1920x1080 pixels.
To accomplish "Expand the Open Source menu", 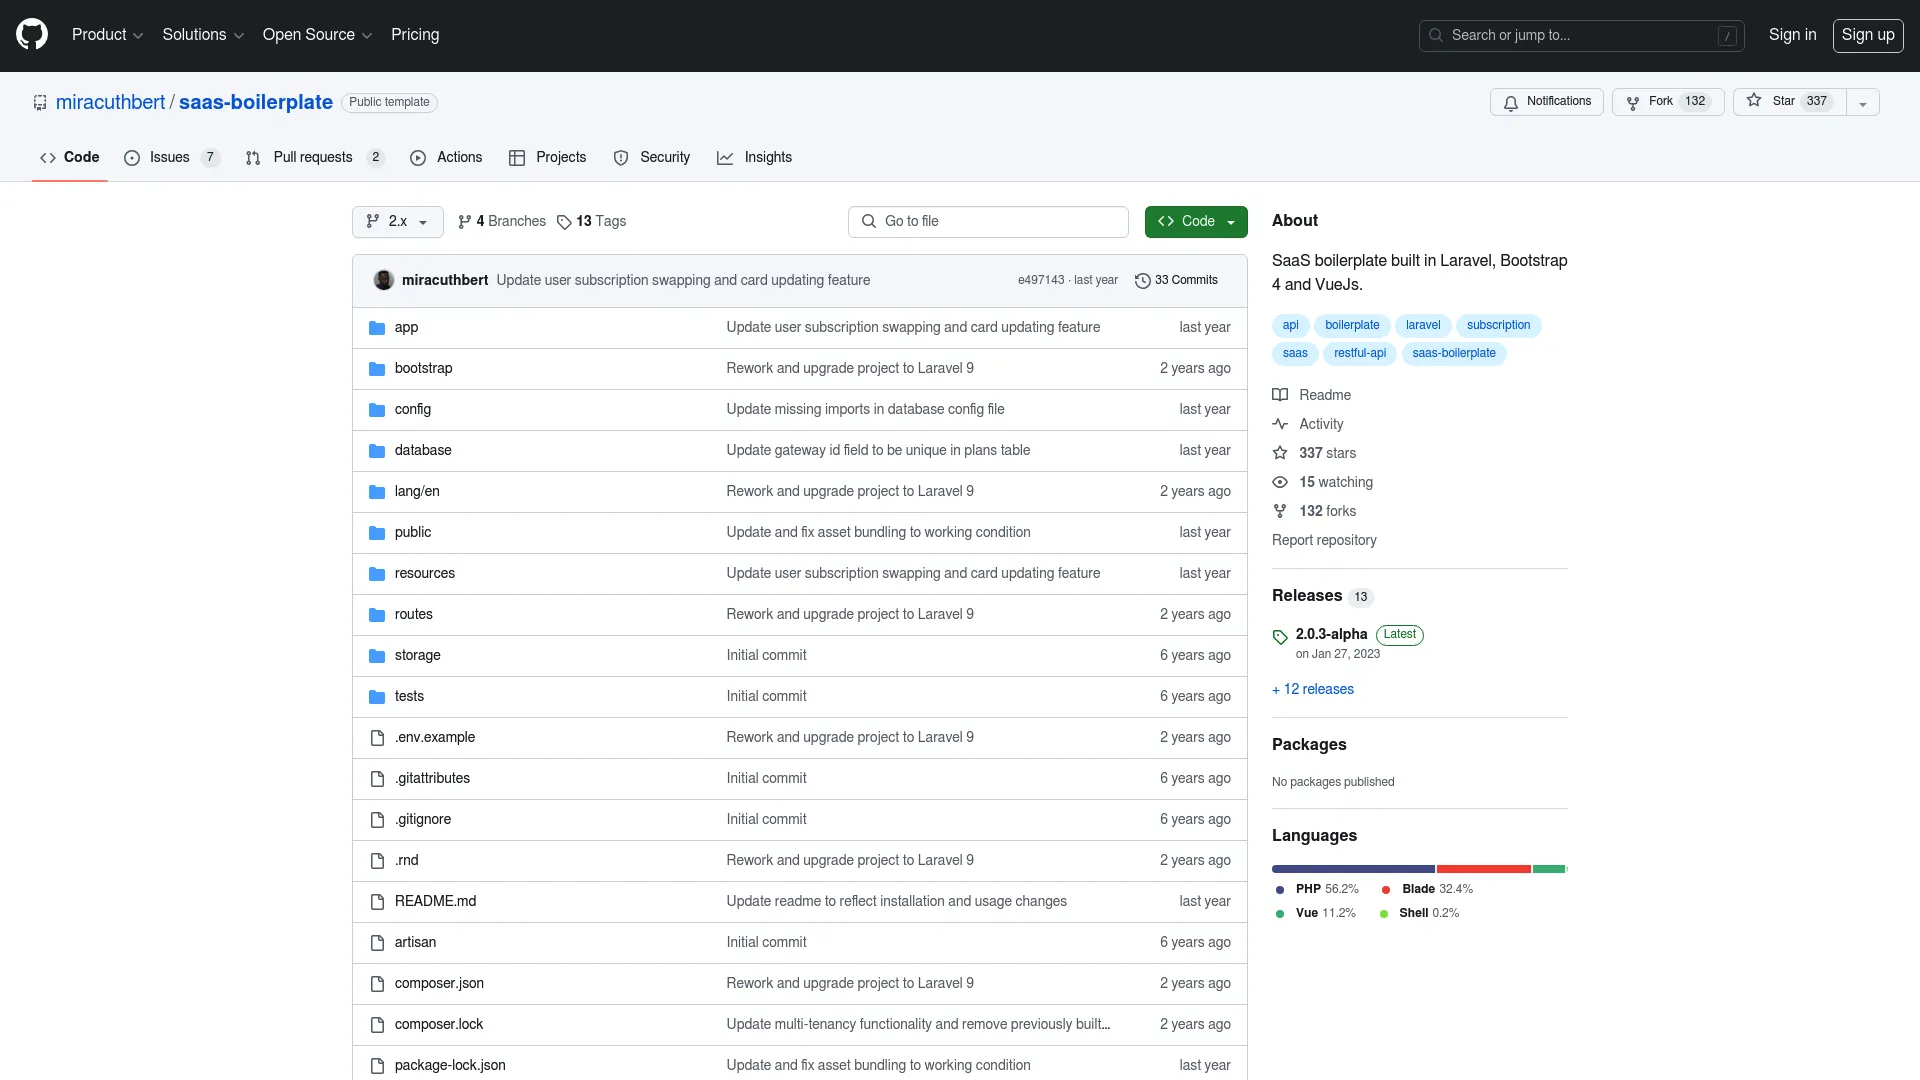I will click(317, 35).
